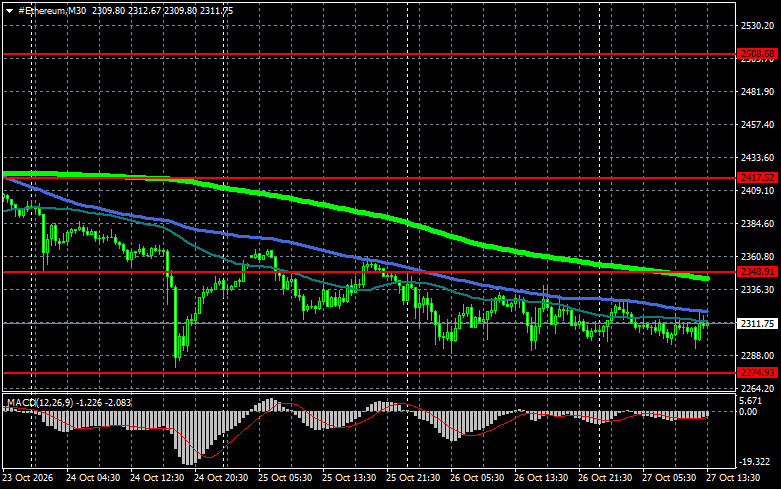
Task: Click the 2384.60 price scale value
Action: pyautogui.click(x=758, y=224)
